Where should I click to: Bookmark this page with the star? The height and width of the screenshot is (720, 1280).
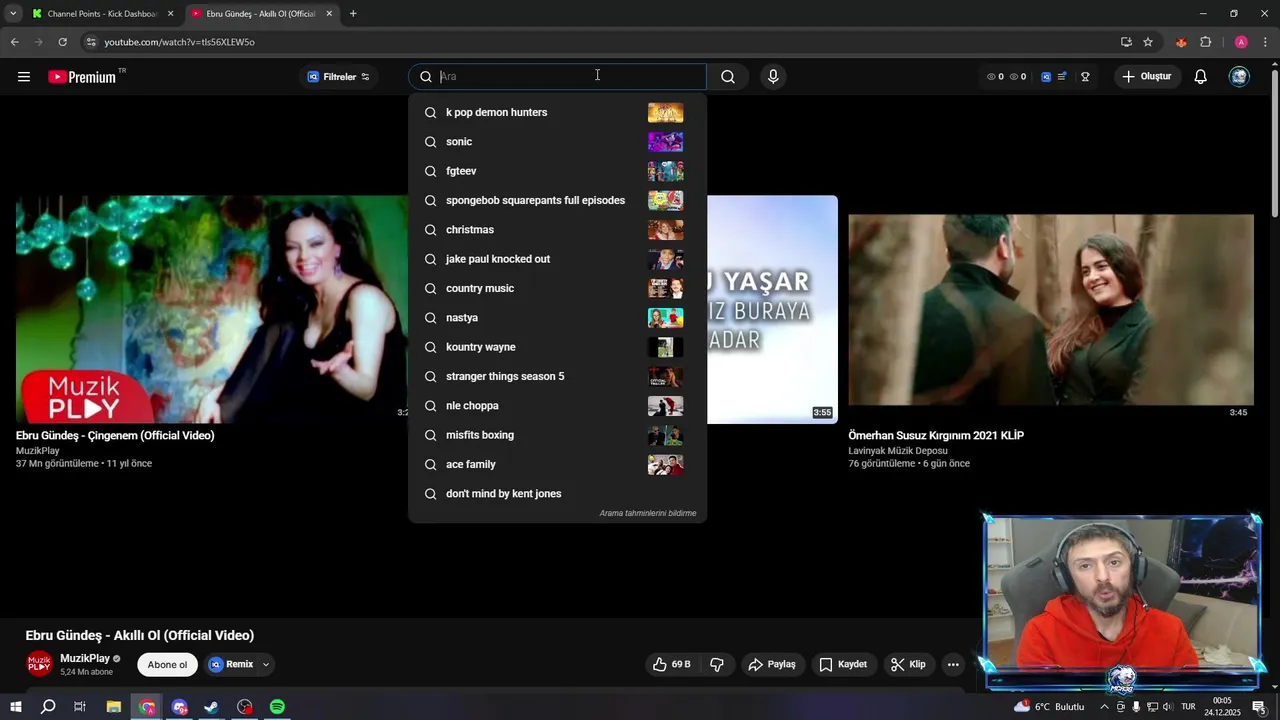point(1148,42)
